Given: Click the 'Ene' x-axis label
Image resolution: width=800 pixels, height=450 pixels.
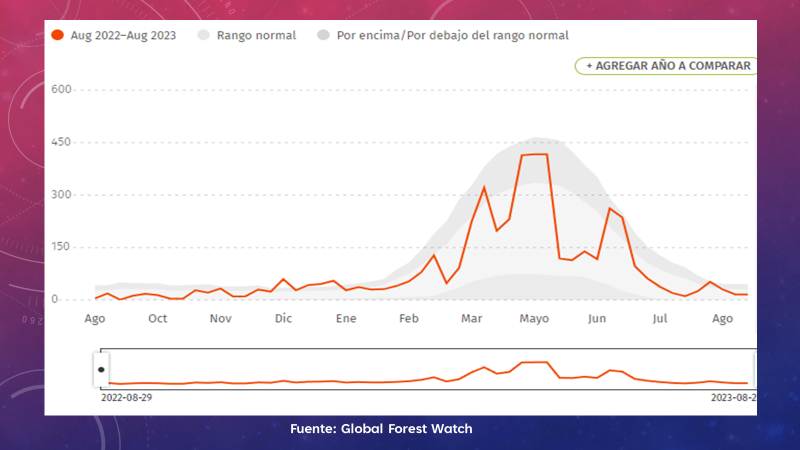Looking at the screenshot, I should (x=346, y=318).
